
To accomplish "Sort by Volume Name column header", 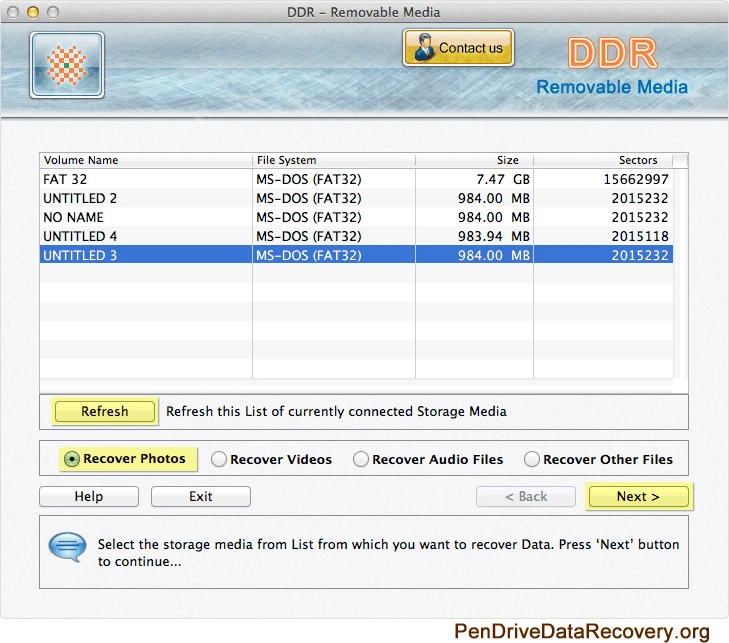I will coord(145,160).
